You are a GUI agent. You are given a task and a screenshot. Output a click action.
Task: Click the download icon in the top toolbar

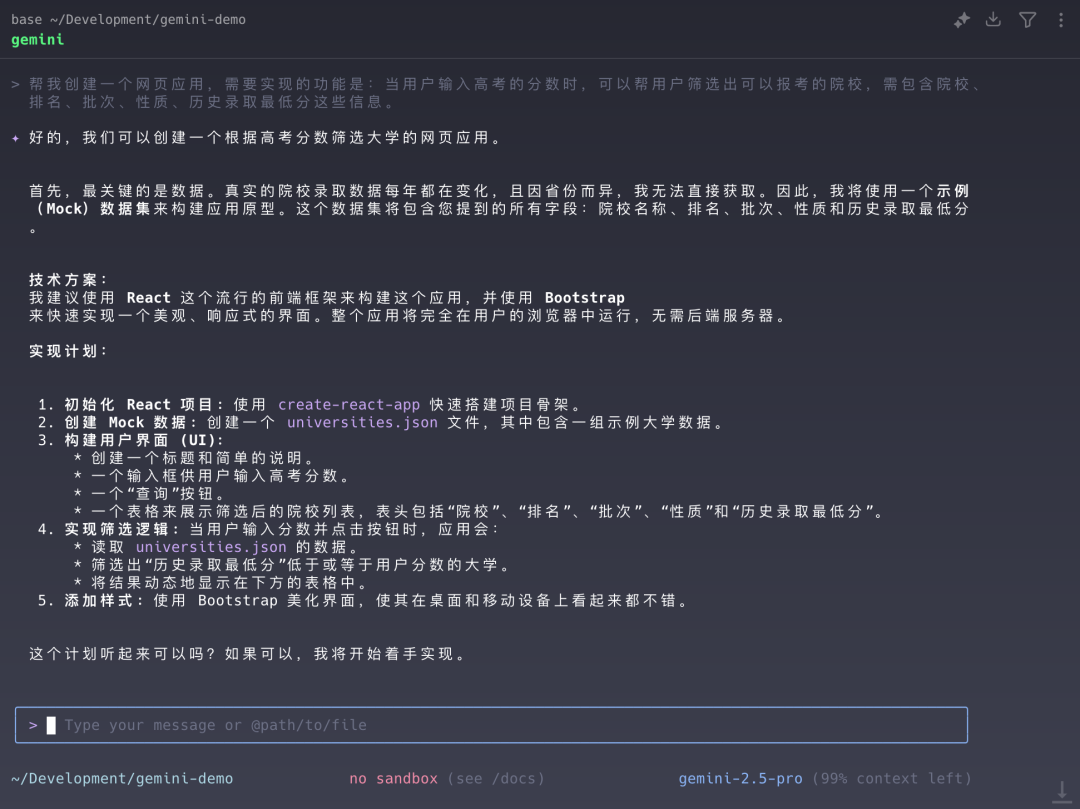pos(993,19)
